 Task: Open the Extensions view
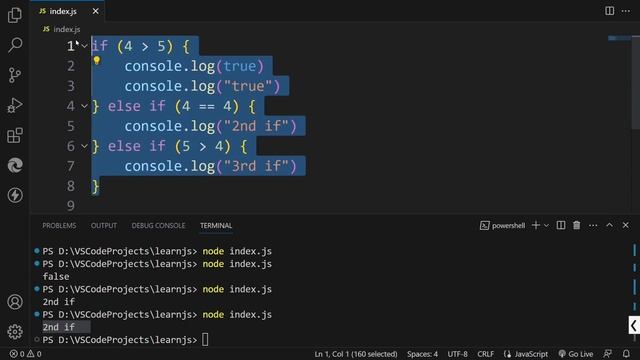click(x=15, y=136)
